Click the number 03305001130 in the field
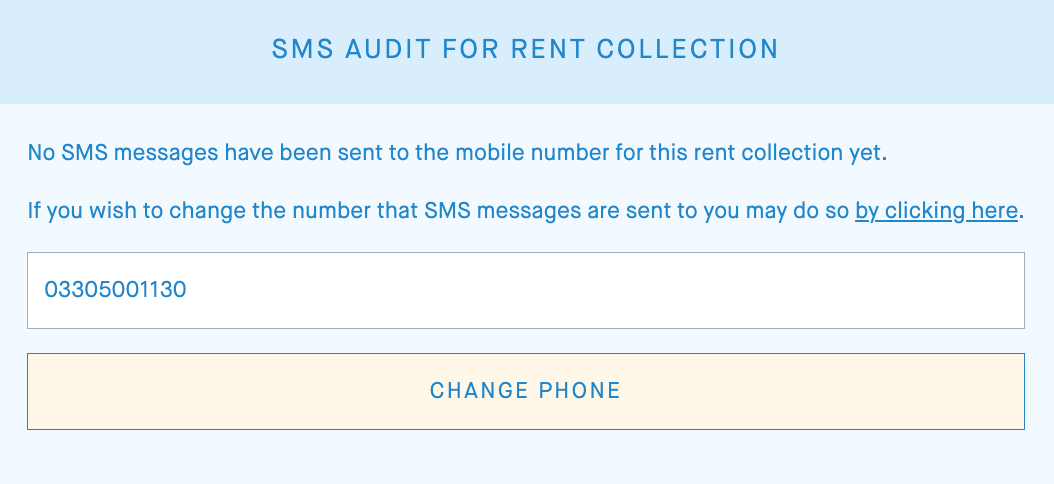Image resolution: width=1054 pixels, height=484 pixels. (x=116, y=290)
